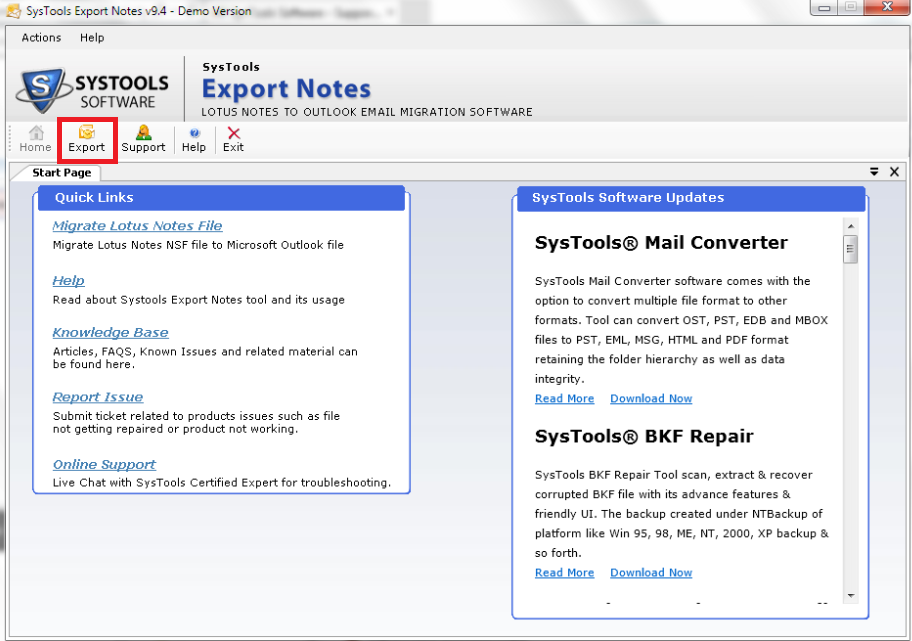Click the updates panel scroll down arrow

[850, 596]
